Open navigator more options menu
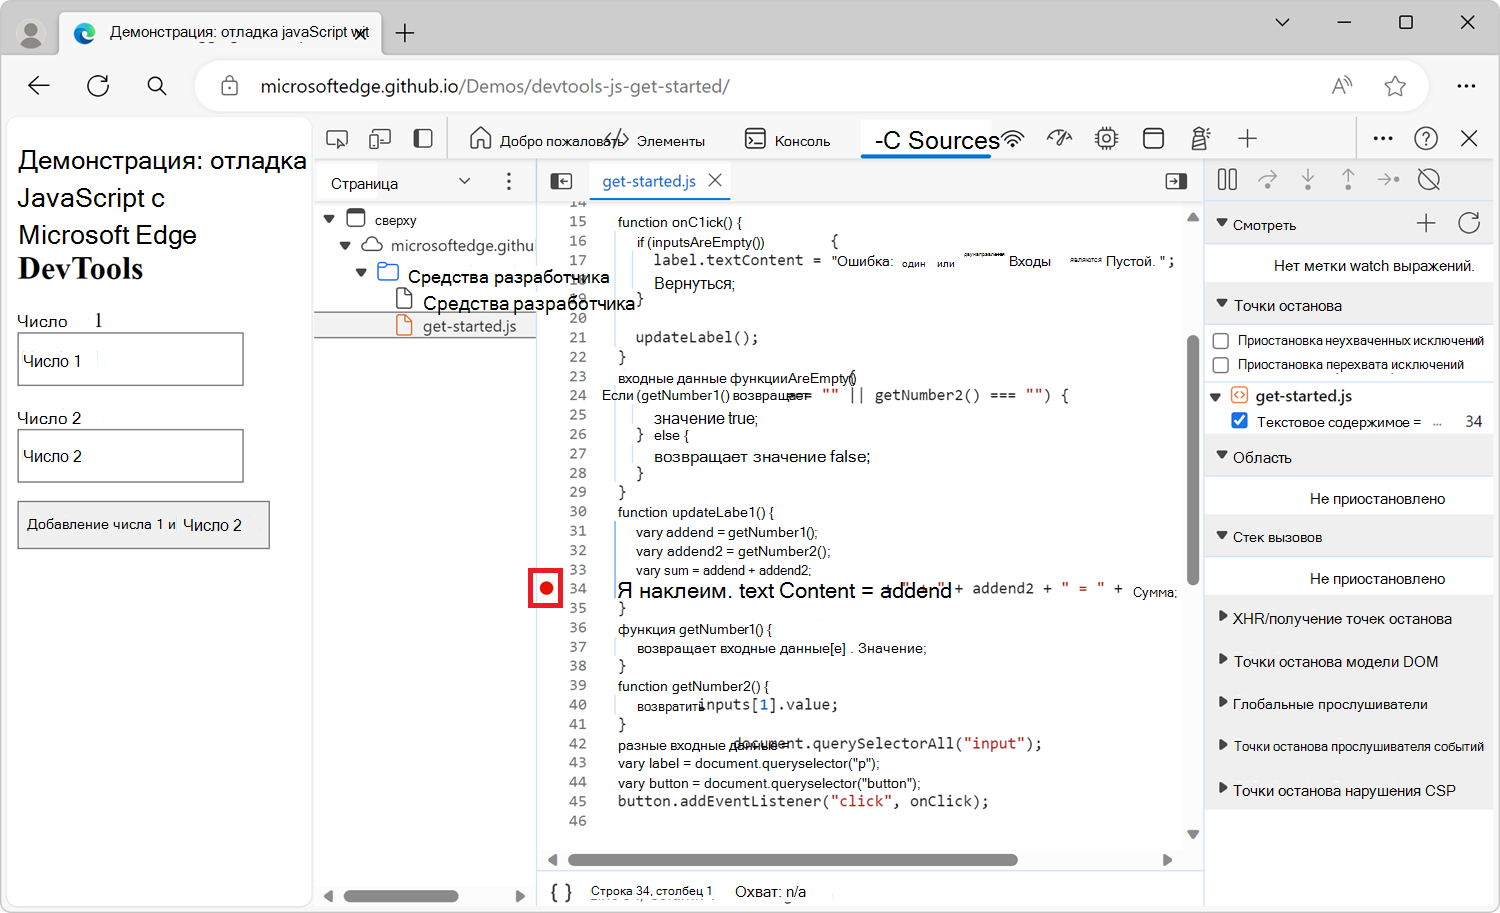The height and width of the screenshot is (913, 1500). click(x=509, y=181)
